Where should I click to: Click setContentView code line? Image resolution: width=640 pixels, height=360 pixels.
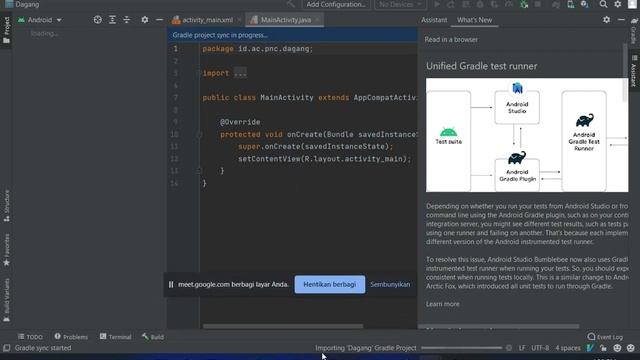click(x=324, y=159)
